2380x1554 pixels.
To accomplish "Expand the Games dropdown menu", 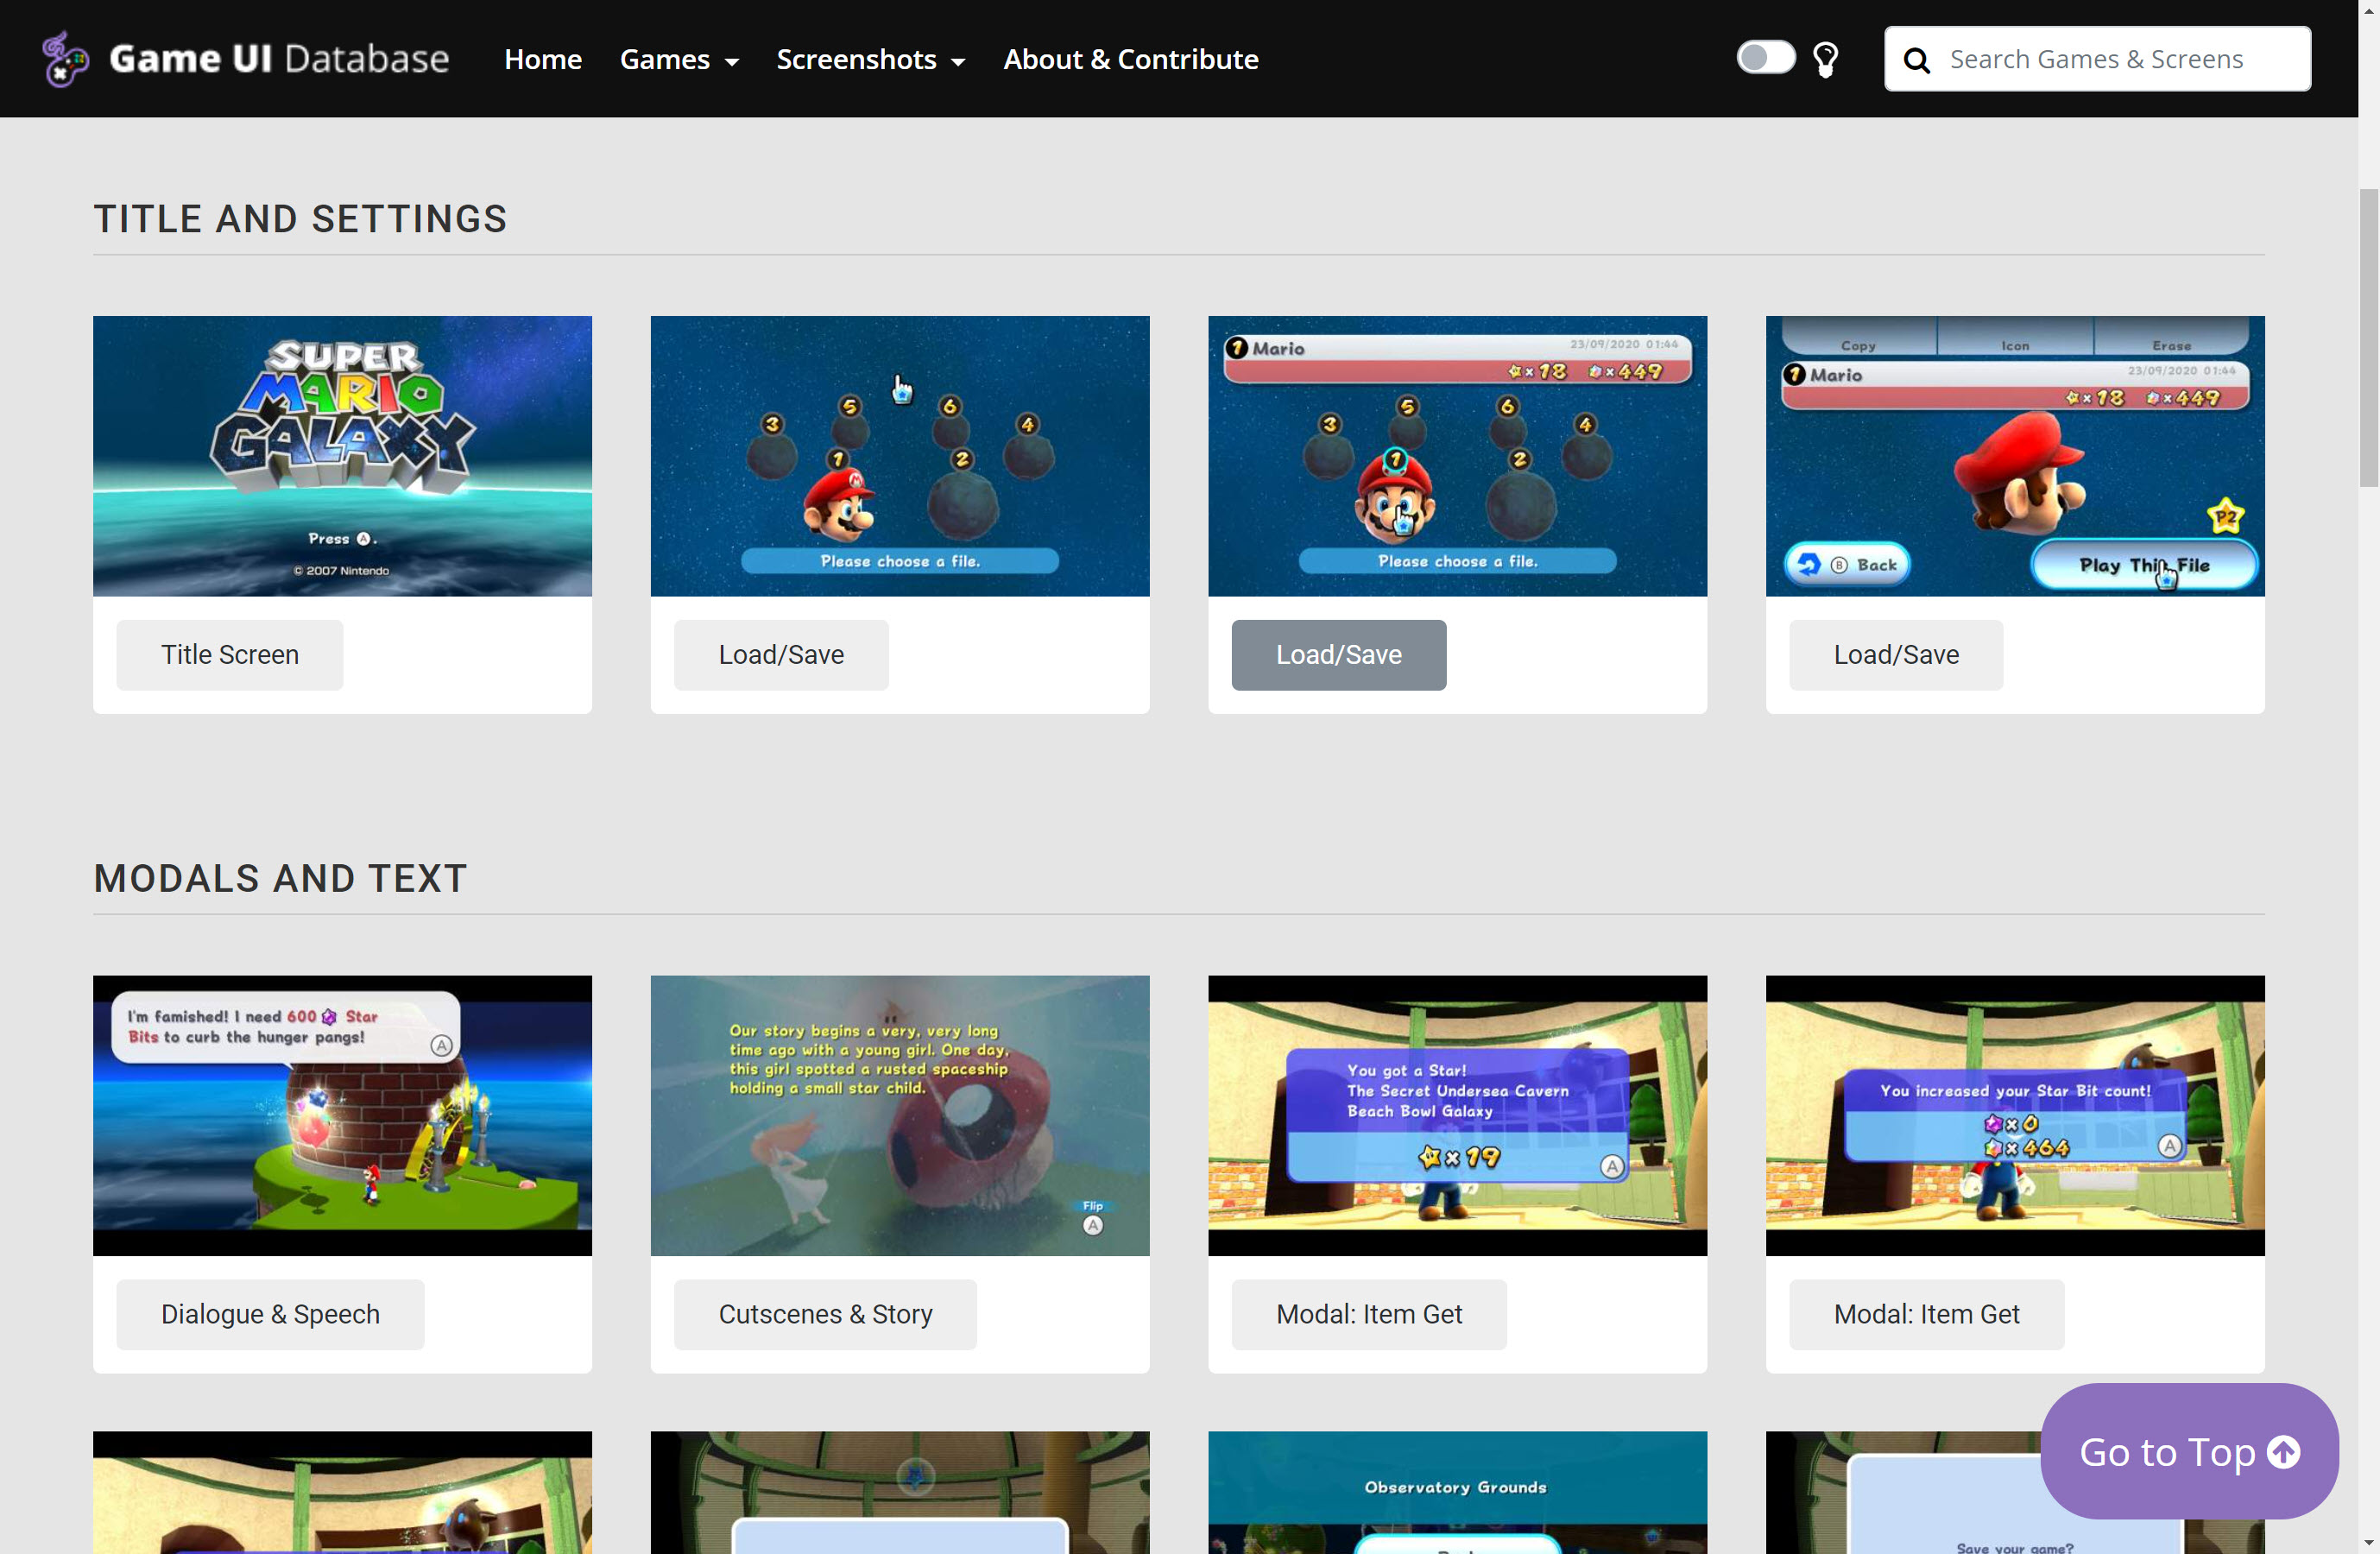I will (679, 59).
